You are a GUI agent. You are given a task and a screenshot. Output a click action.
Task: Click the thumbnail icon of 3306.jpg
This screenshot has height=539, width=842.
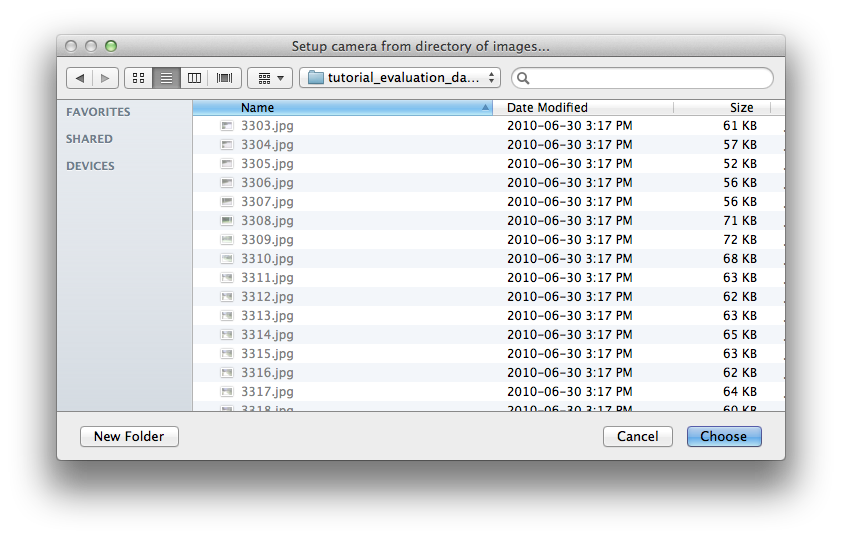pyautogui.click(x=227, y=183)
